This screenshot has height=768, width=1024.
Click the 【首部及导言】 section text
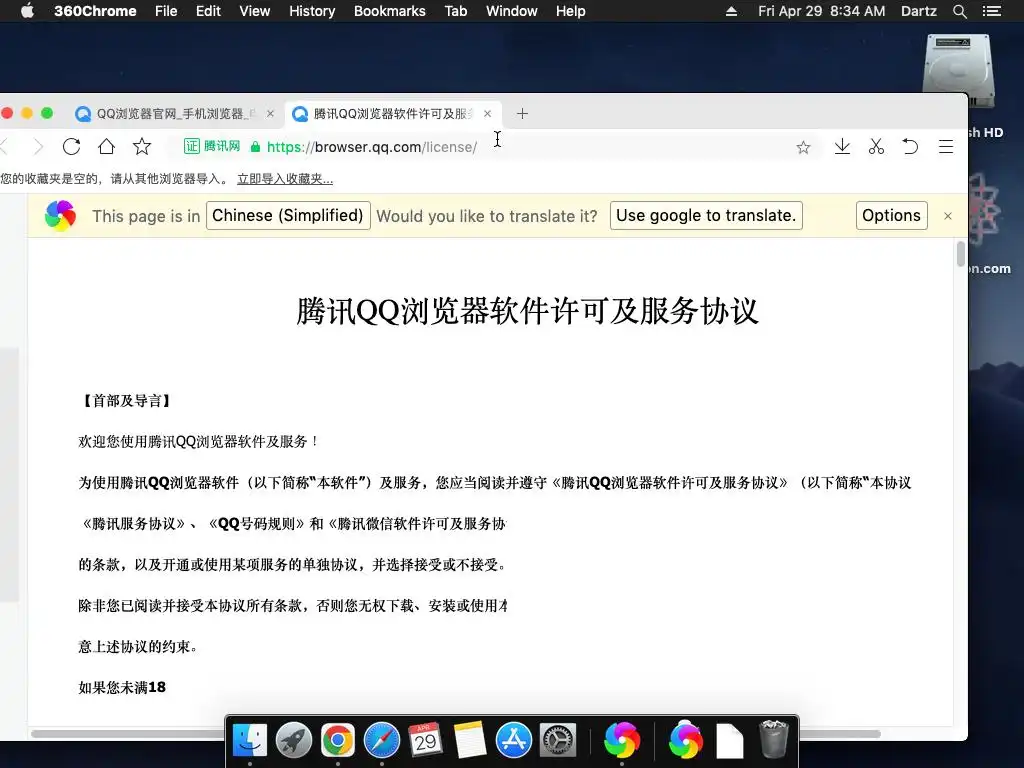click(126, 400)
